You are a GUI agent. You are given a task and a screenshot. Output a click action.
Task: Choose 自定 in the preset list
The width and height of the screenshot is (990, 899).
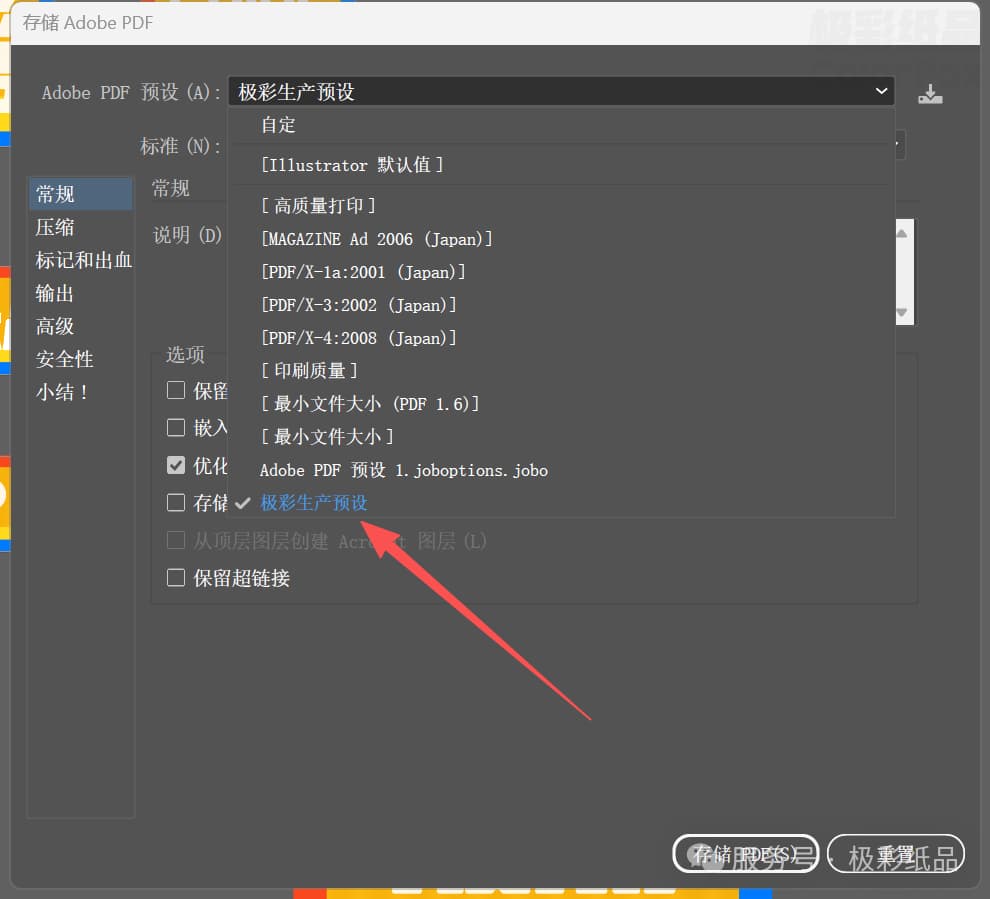278,125
